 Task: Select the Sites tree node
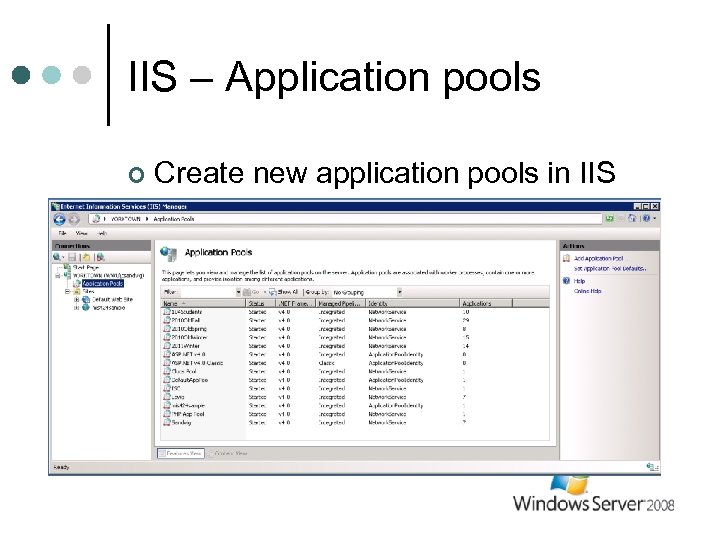88,292
